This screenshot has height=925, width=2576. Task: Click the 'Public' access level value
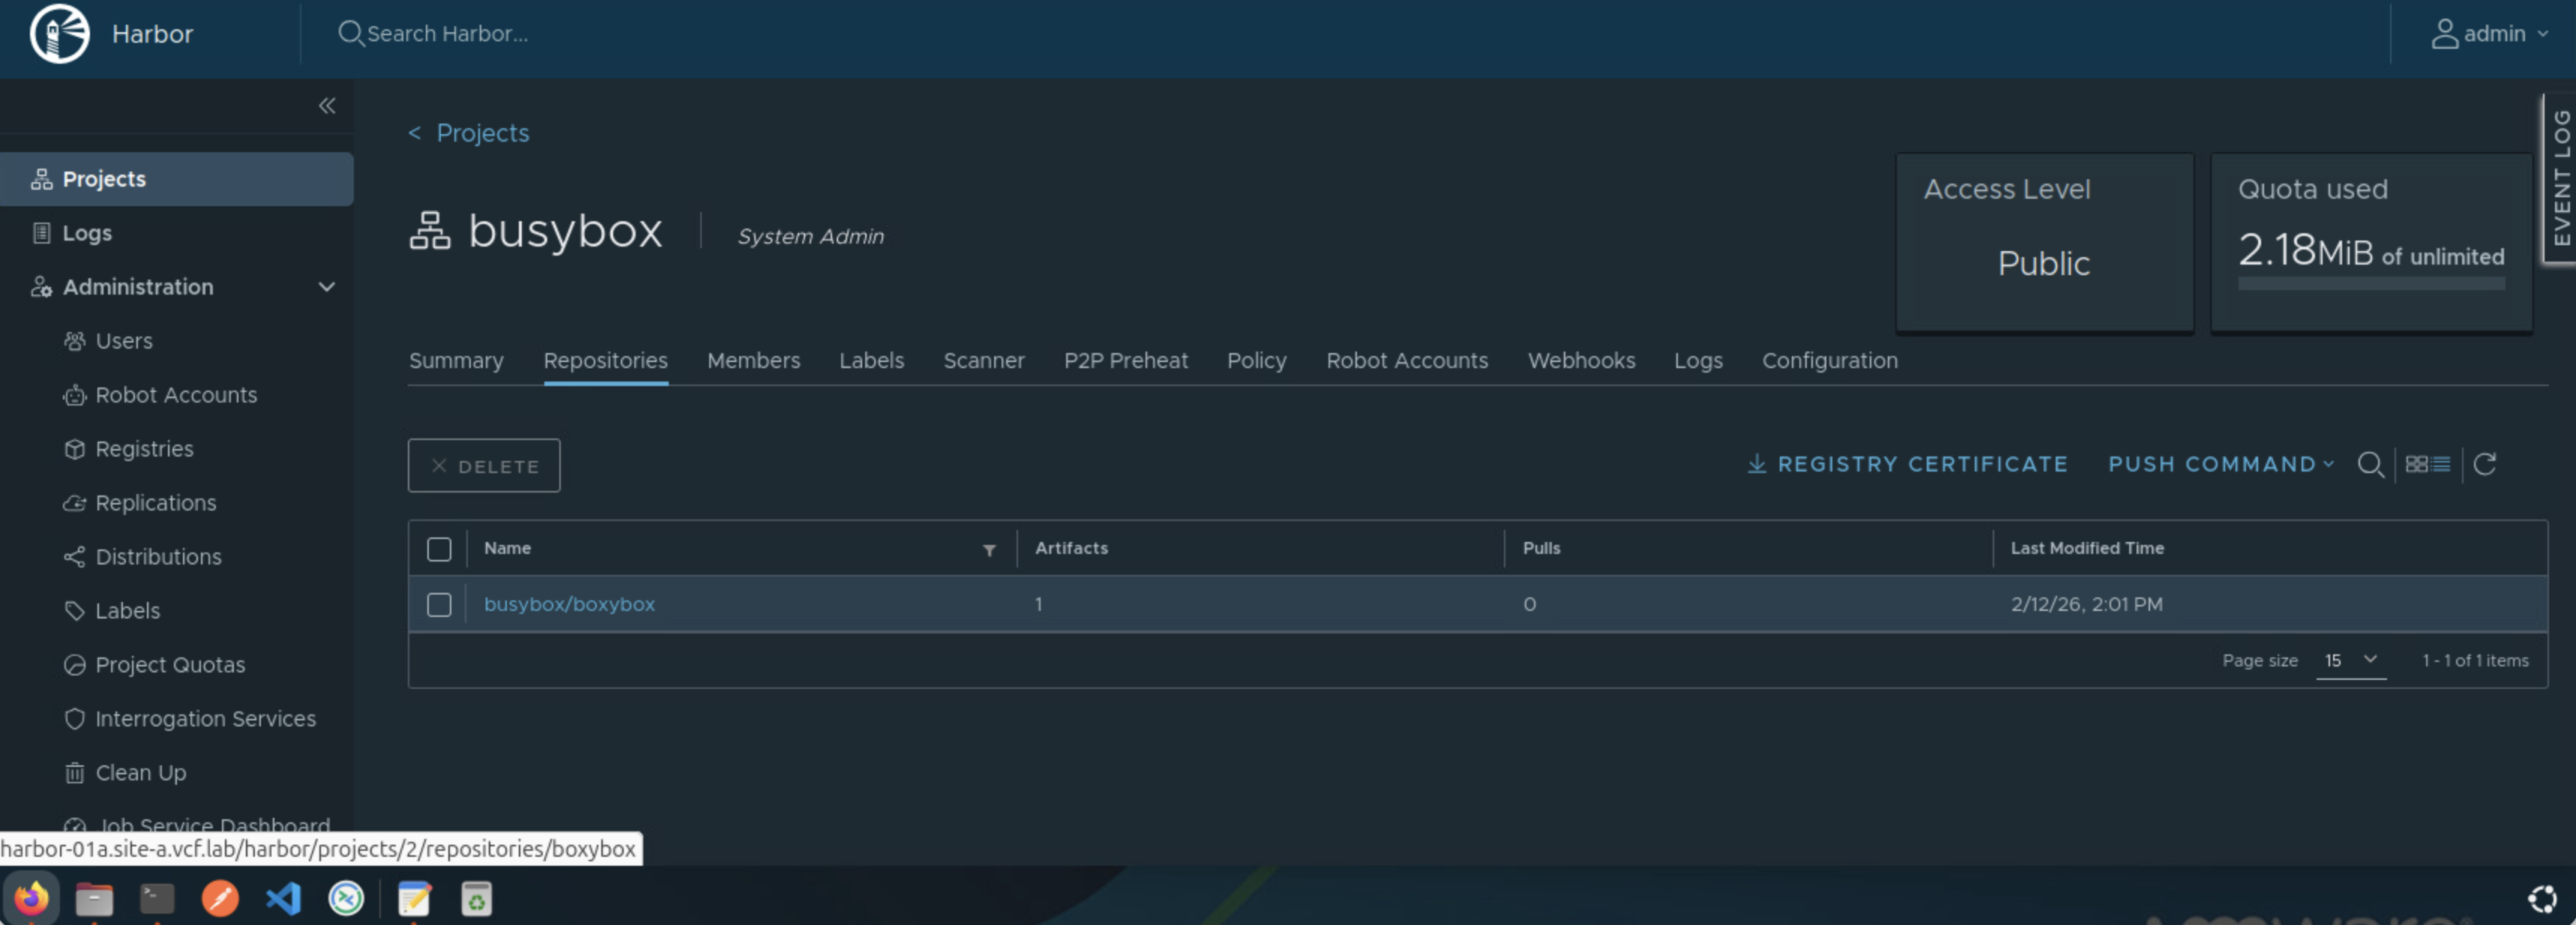coord(2044,264)
